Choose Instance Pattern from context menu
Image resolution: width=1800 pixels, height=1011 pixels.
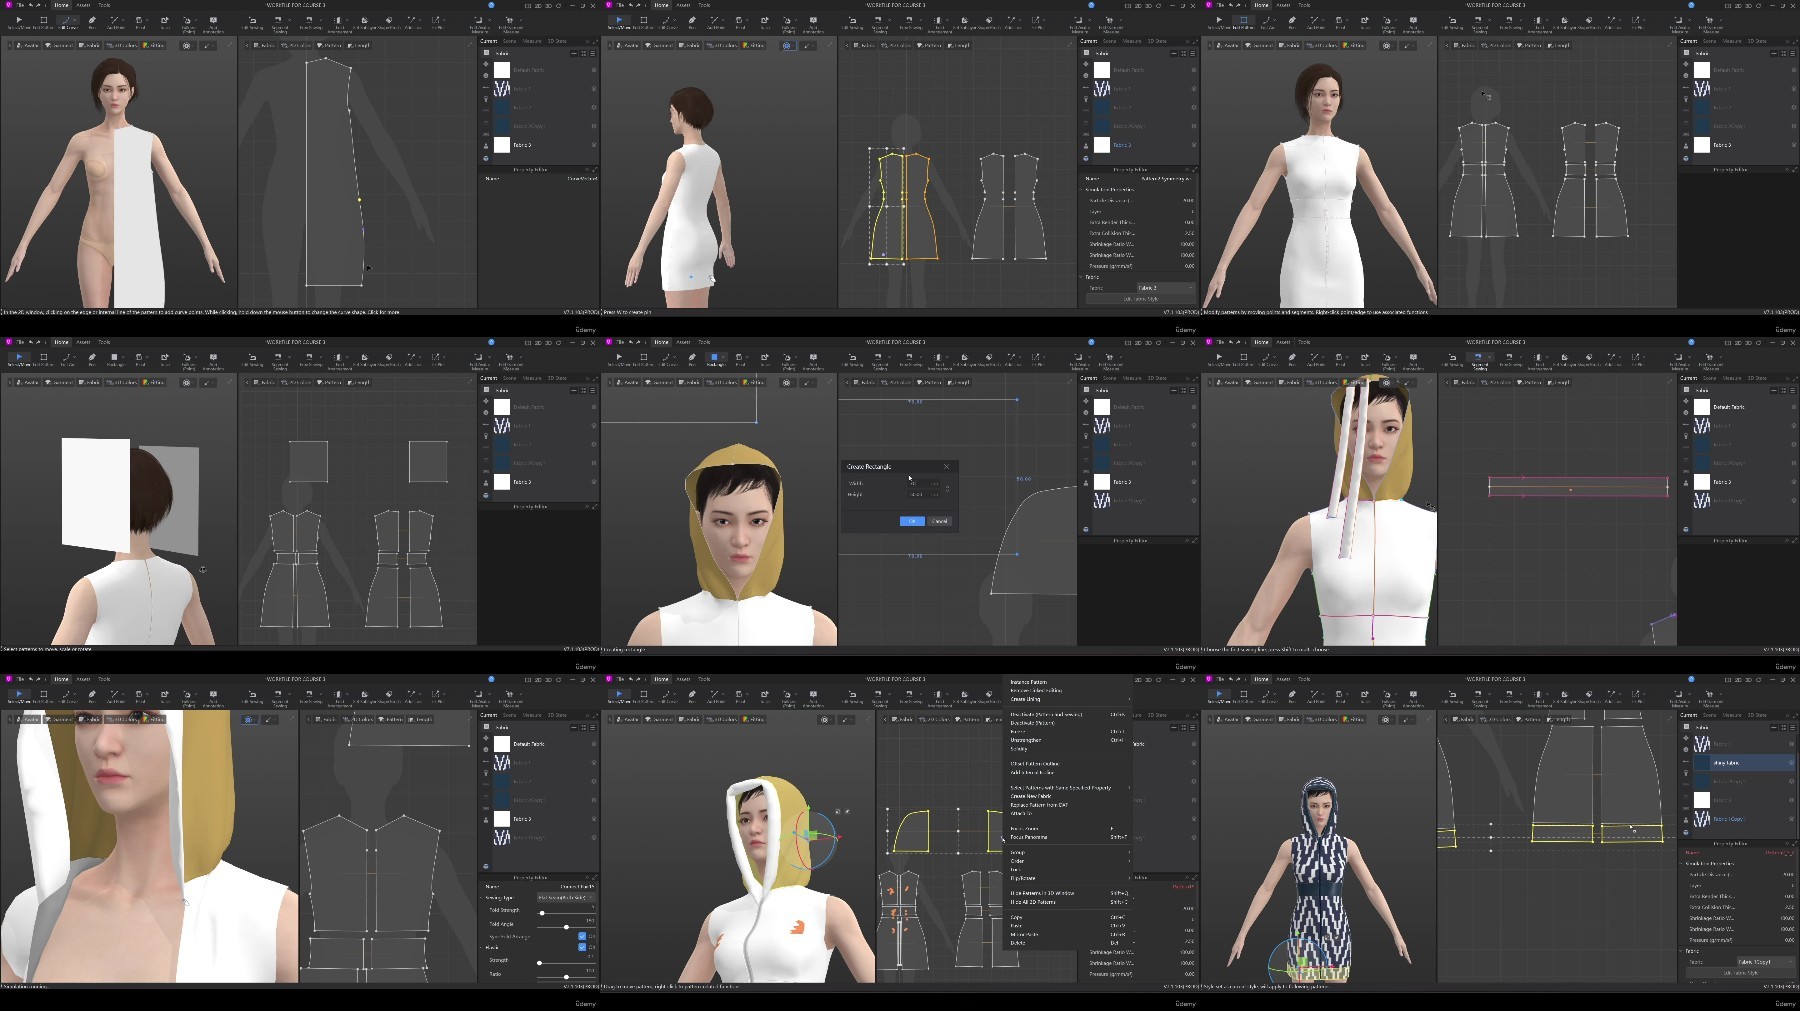[x=1029, y=682]
